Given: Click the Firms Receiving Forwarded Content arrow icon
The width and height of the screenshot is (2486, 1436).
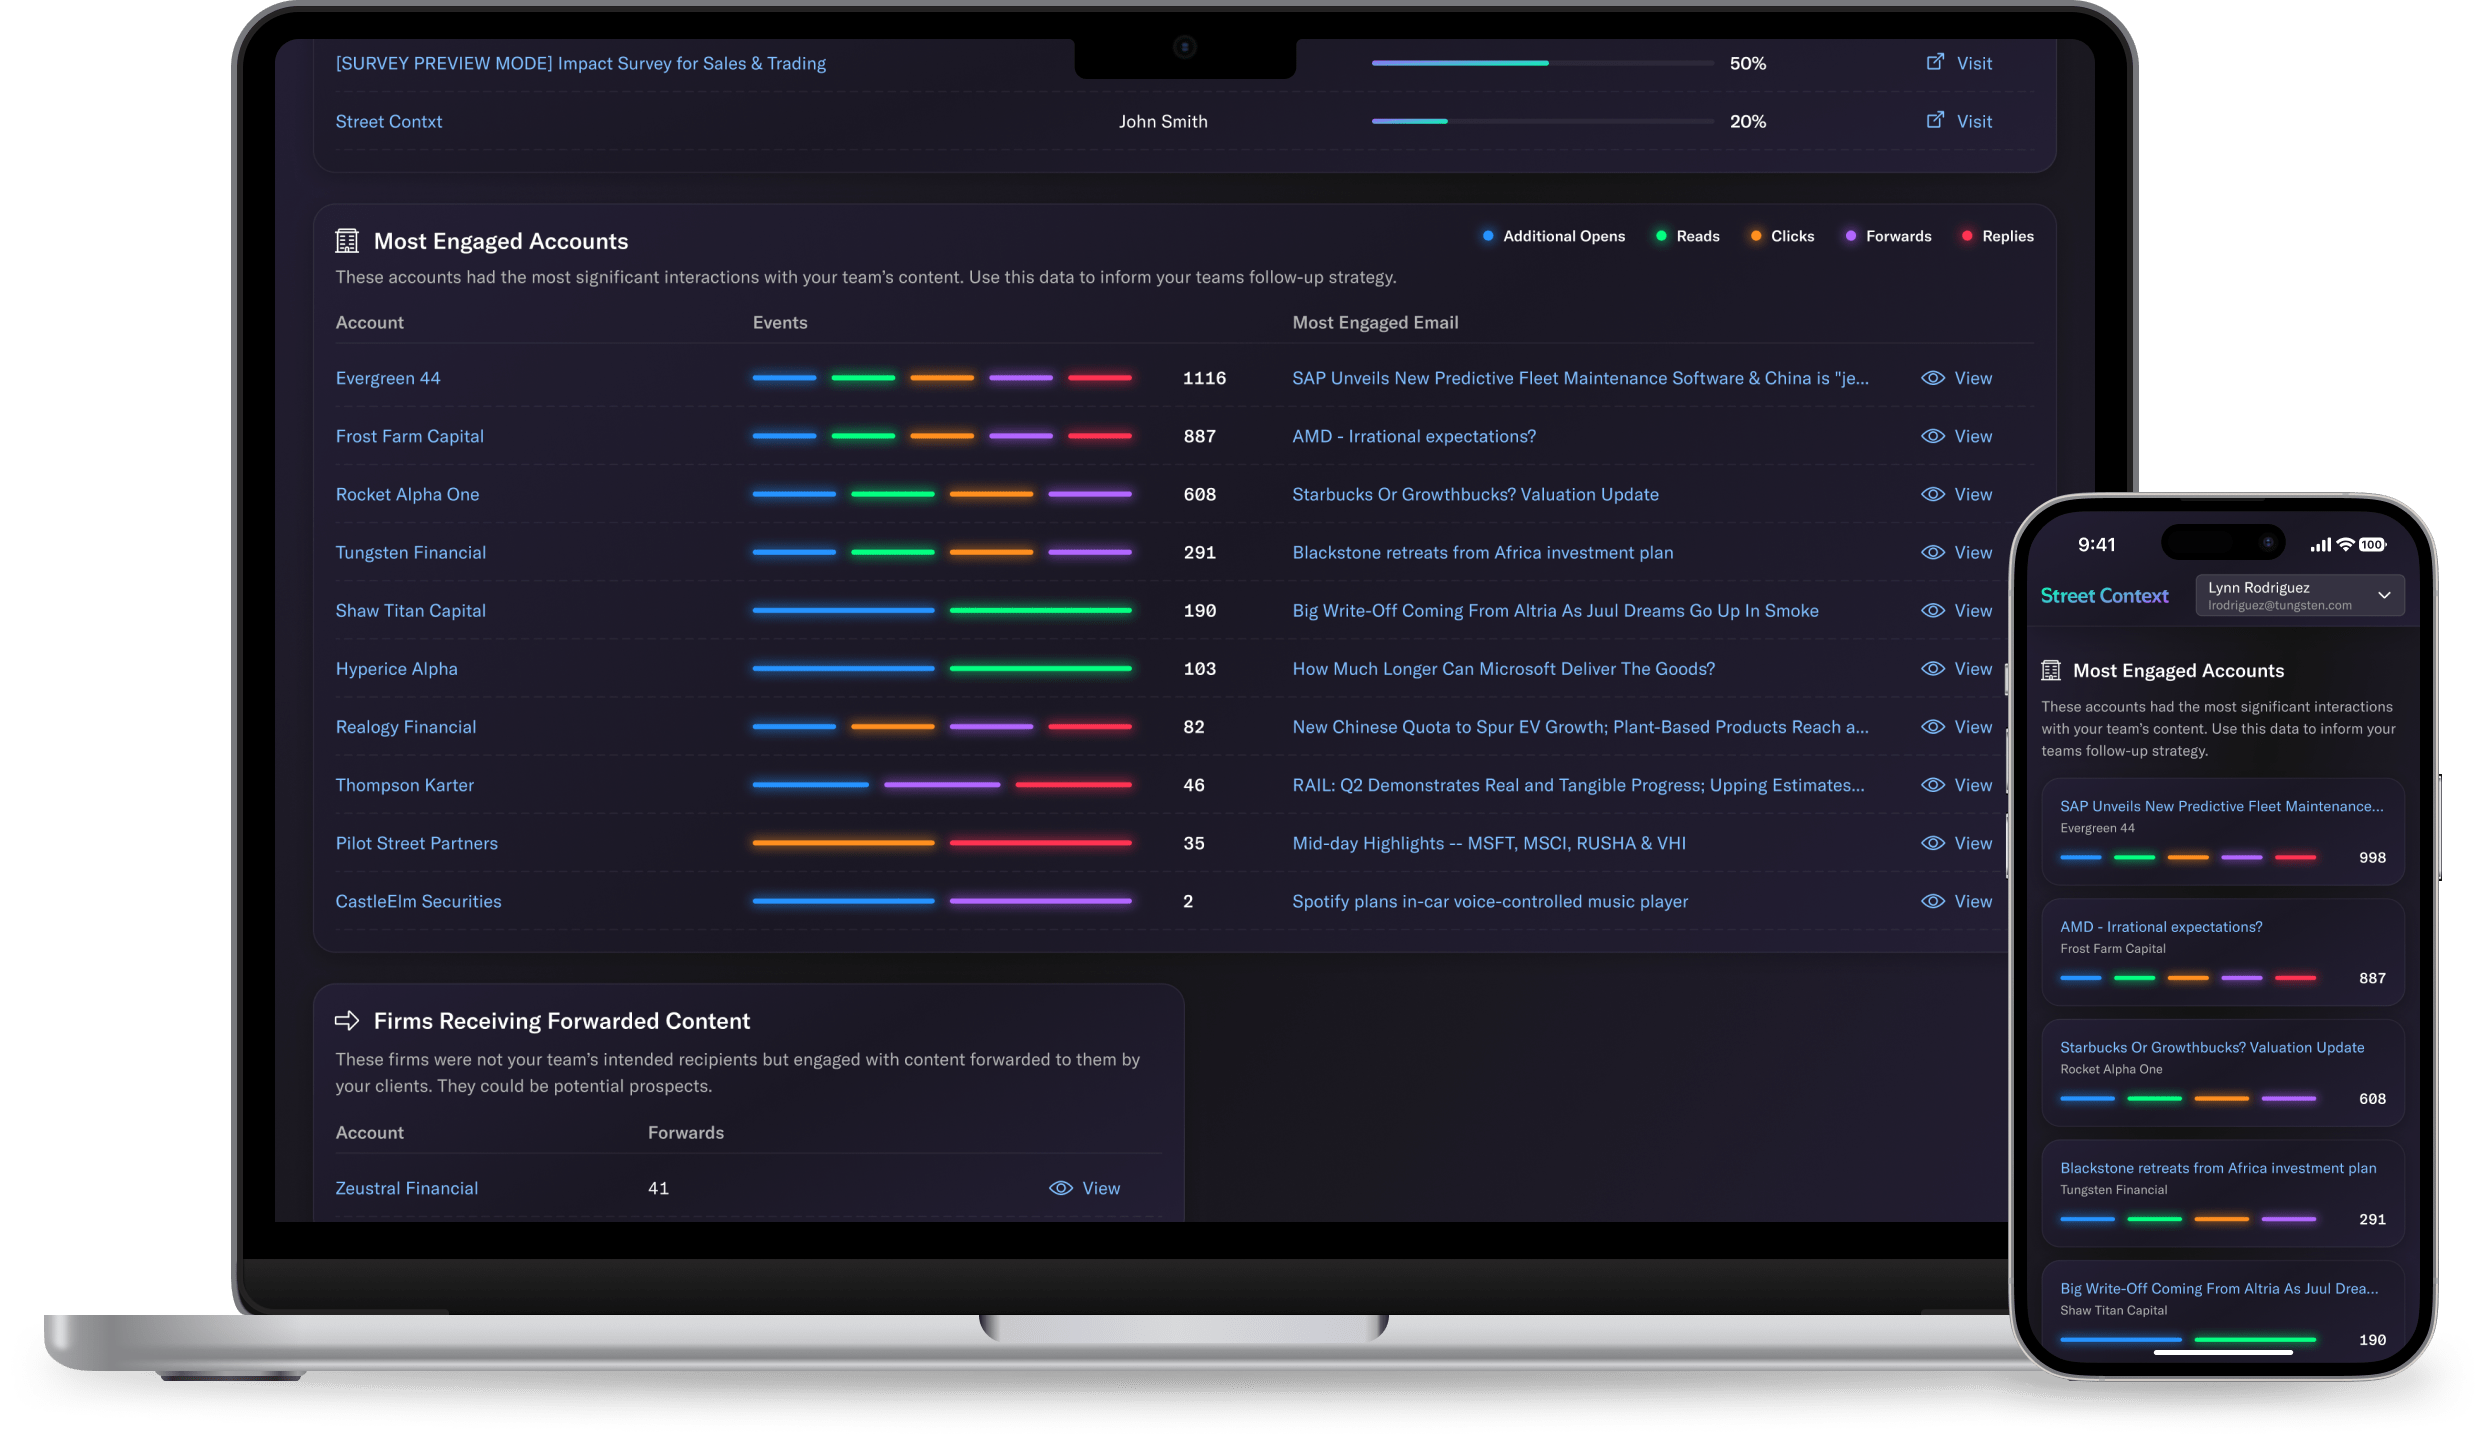Looking at the screenshot, I should 347,1020.
